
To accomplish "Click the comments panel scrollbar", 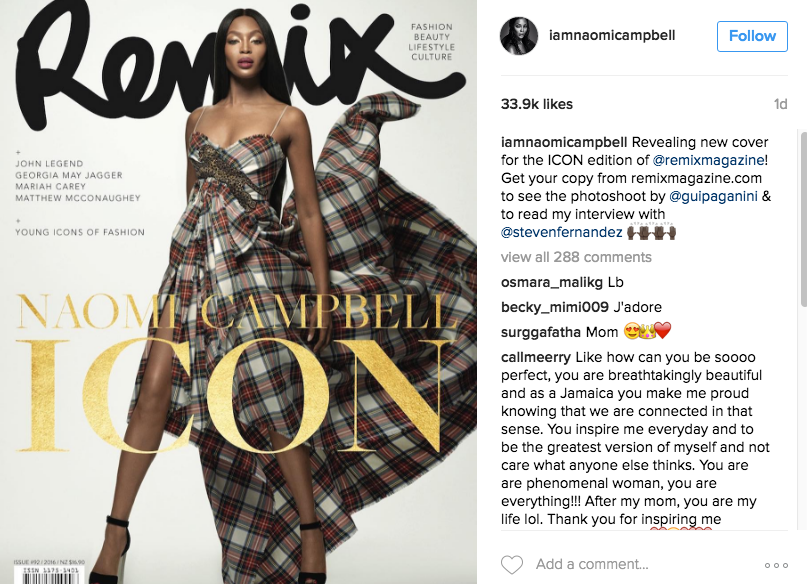I will (803, 219).
